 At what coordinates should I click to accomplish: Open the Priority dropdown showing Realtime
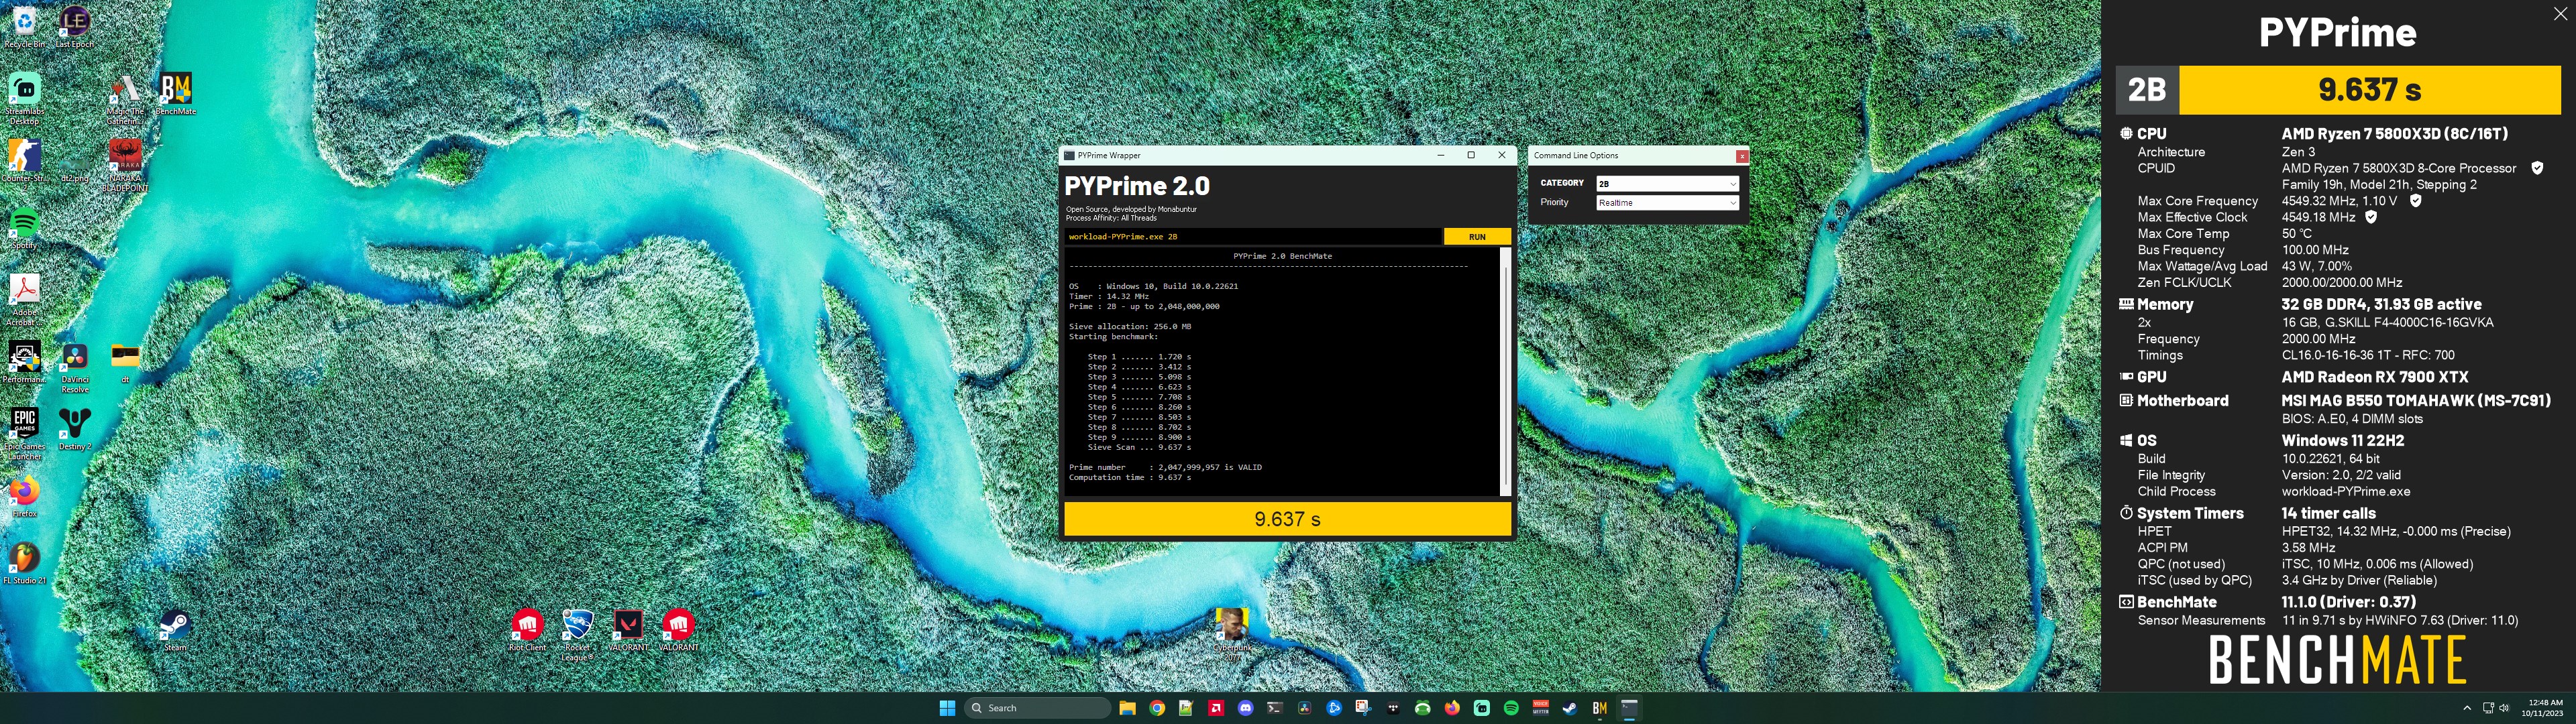pos(1667,203)
